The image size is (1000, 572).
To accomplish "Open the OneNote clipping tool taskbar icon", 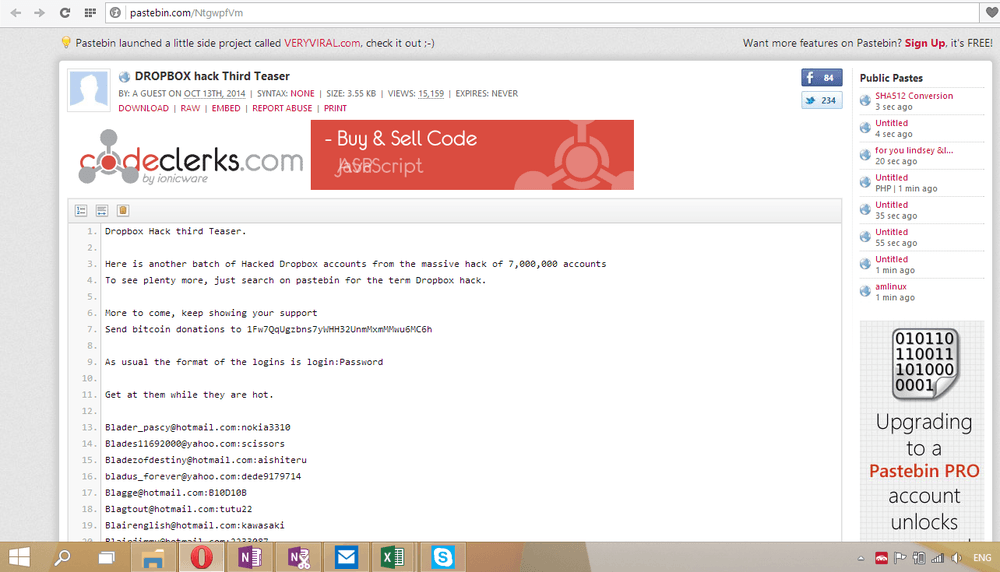I will coord(298,557).
